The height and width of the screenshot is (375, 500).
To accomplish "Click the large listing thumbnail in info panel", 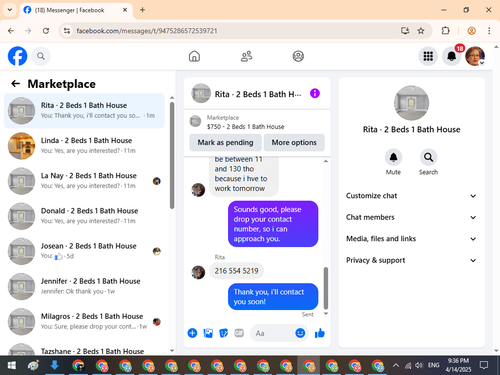I will pos(411,103).
